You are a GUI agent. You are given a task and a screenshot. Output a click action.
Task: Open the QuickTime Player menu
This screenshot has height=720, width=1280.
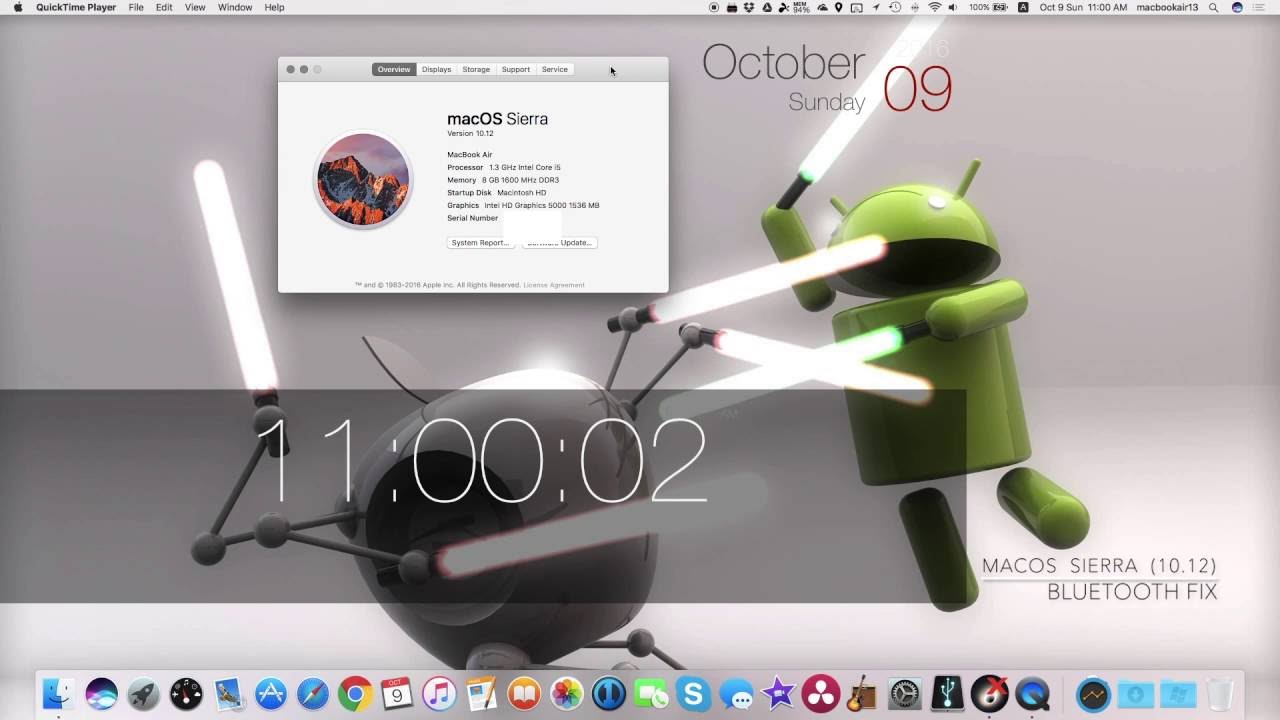[x=76, y=7]
